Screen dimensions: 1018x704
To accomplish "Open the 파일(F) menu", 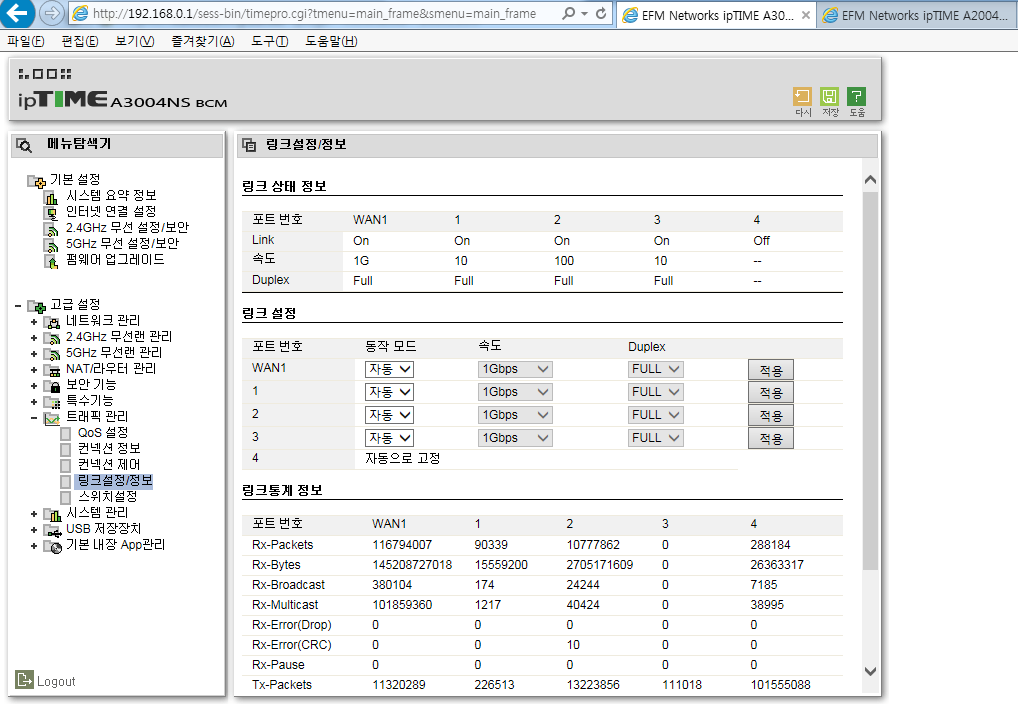I will [26, 41].
